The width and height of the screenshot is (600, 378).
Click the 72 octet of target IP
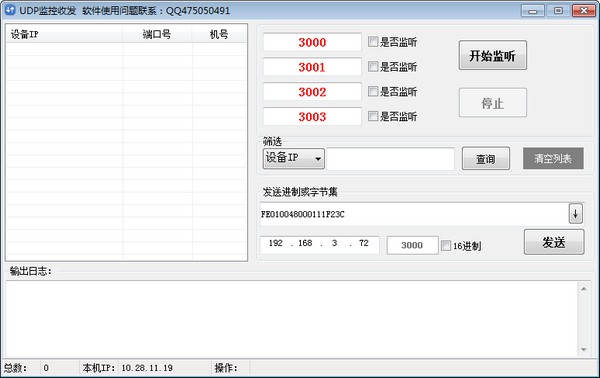(364, 243)
